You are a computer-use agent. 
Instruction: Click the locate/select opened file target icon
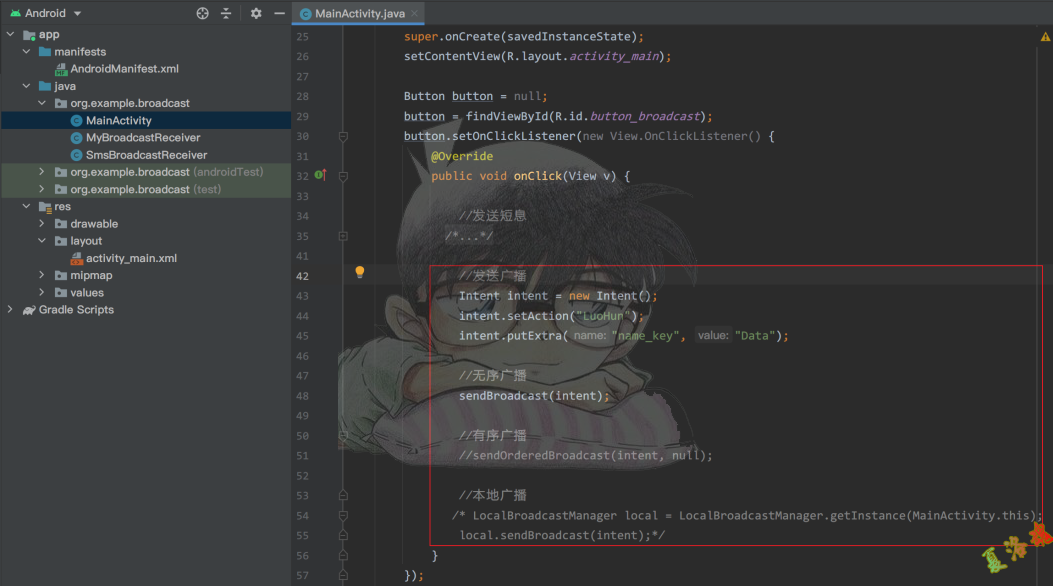click(x=203, y=13)
